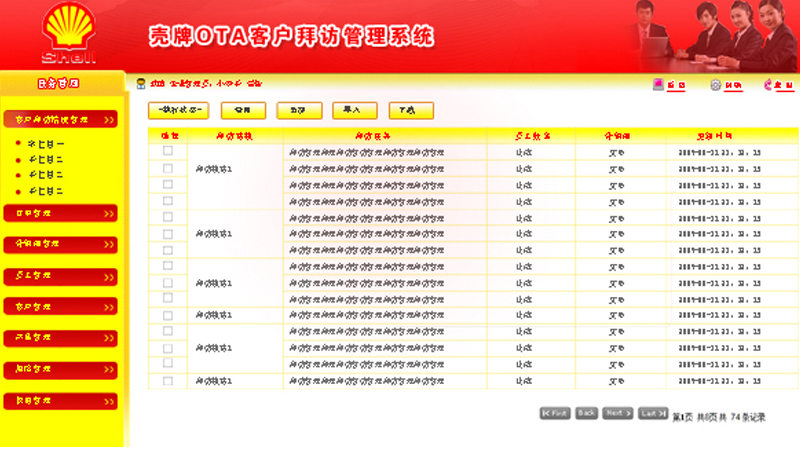This screenshot has height=450, width=800.
Task: Click the 导入 import button
Action: click(x=355, y=110)
